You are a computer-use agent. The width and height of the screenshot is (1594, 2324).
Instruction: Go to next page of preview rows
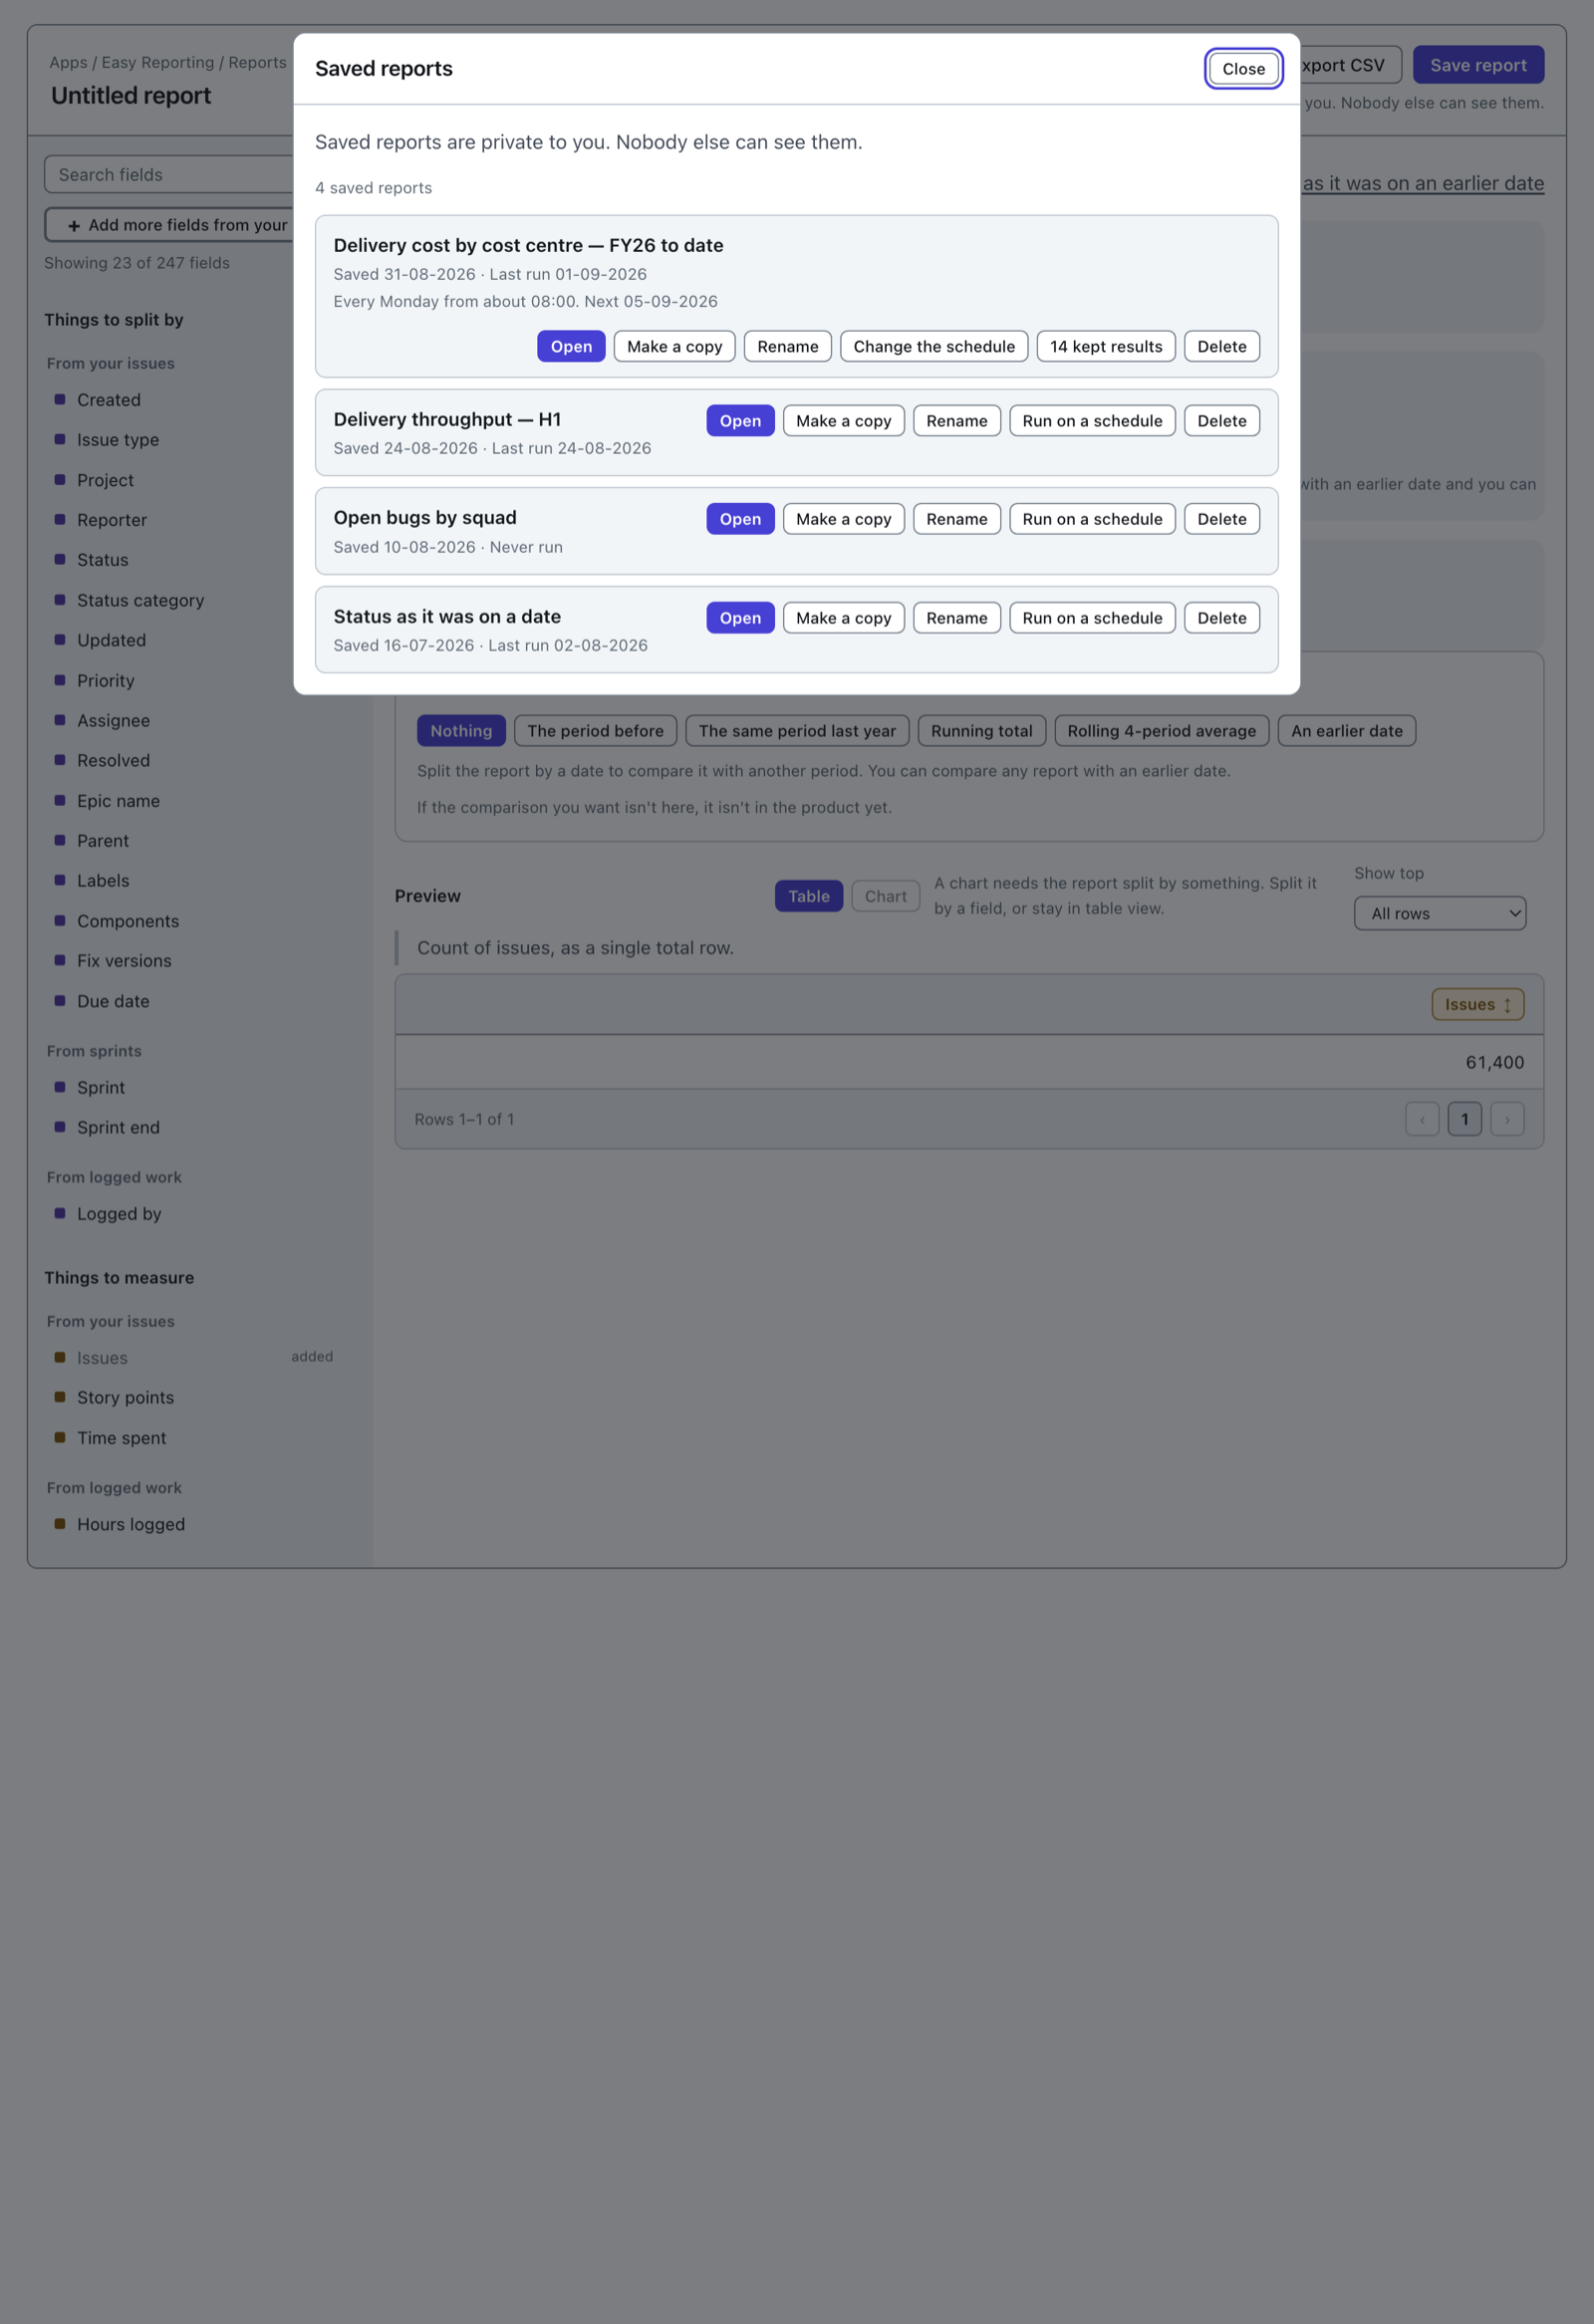click(x=1507, y=1119)
